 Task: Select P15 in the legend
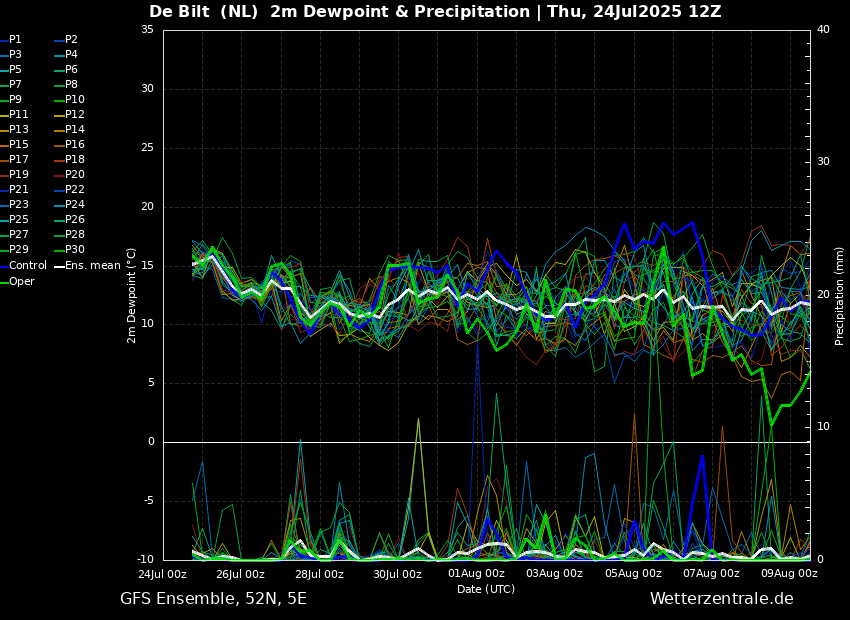click(19, 145)
